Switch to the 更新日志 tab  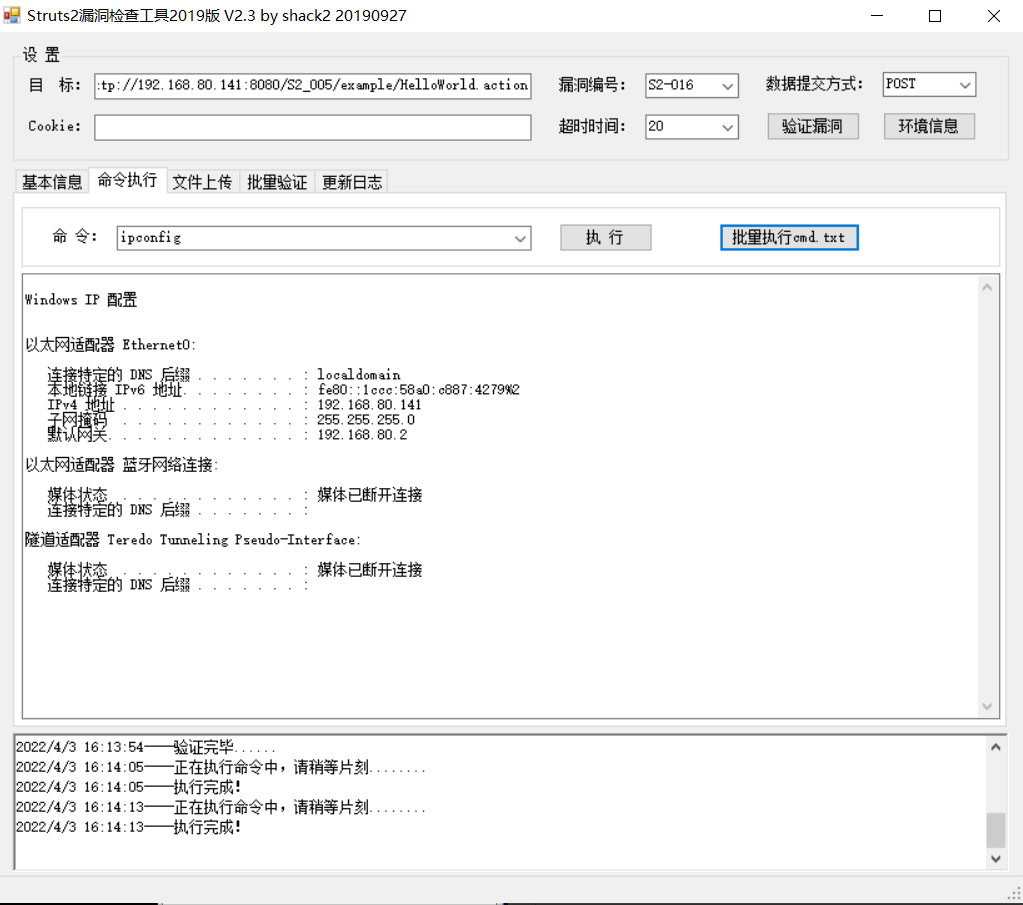point(352,182)
